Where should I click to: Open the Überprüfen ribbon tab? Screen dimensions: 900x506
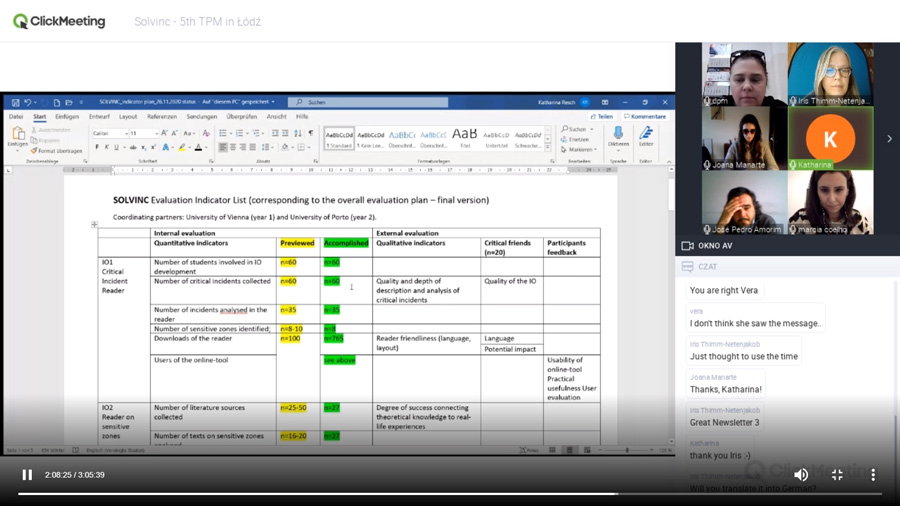[242, 116]
